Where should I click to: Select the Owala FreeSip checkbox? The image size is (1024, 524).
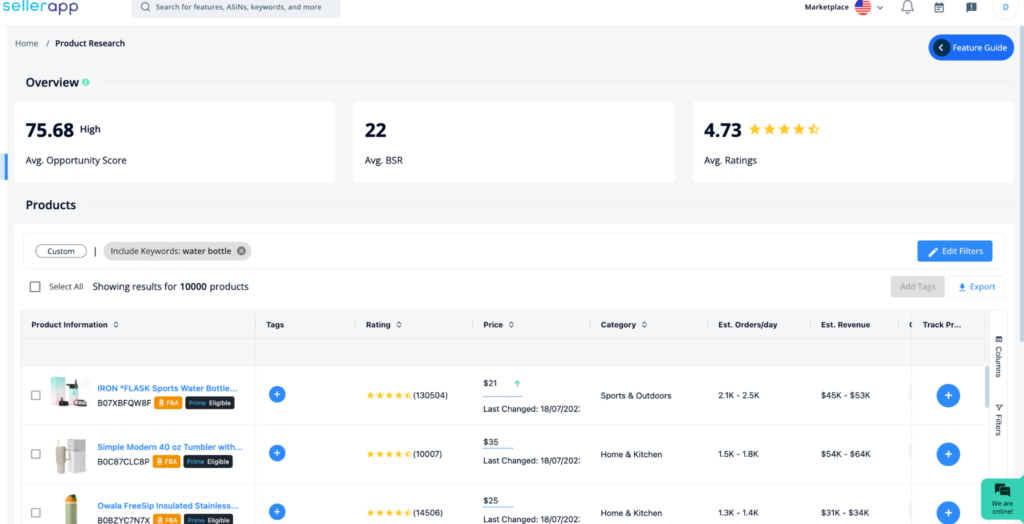tap(36, 513)
